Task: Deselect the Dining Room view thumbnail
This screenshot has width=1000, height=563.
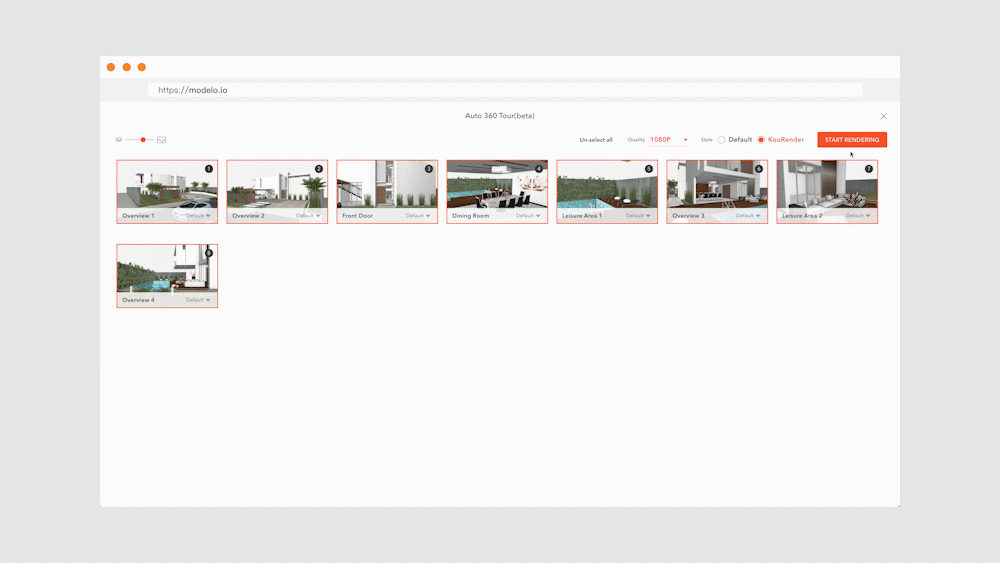Action: click(x=496, y=186)
